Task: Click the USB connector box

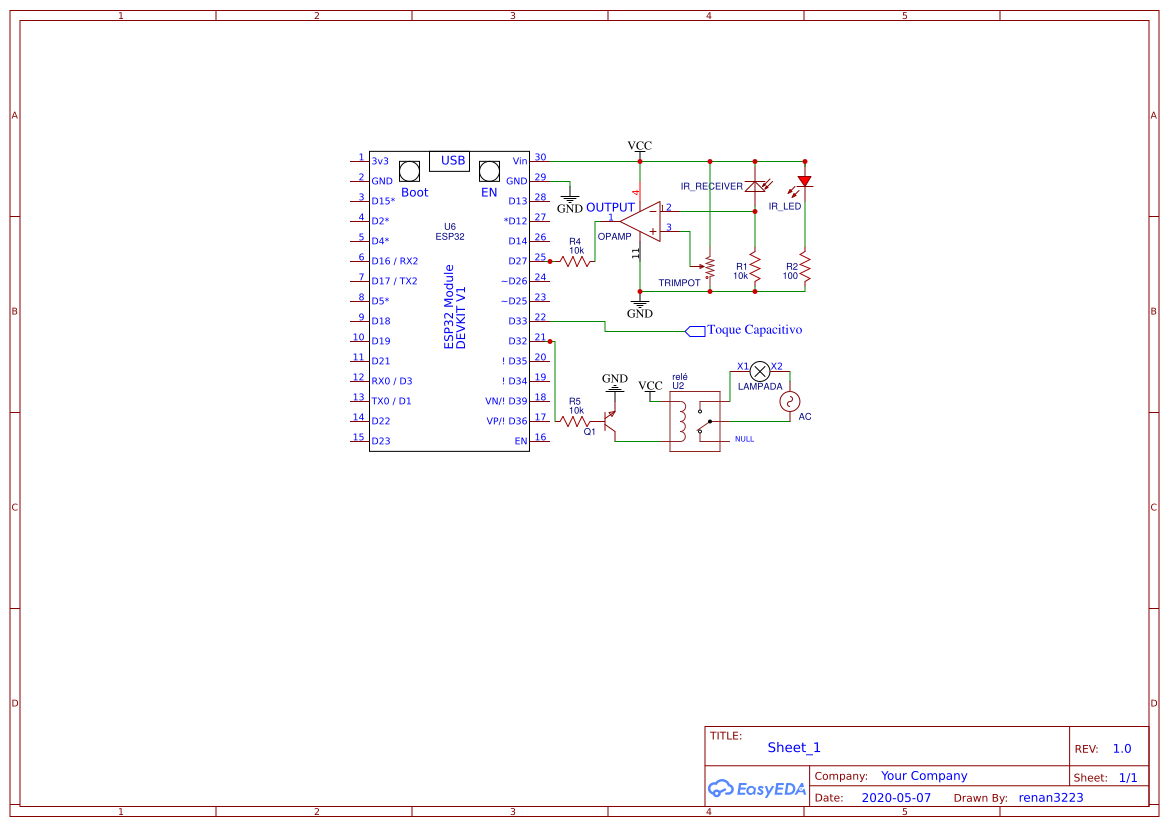Action: [x=450, y=161]
